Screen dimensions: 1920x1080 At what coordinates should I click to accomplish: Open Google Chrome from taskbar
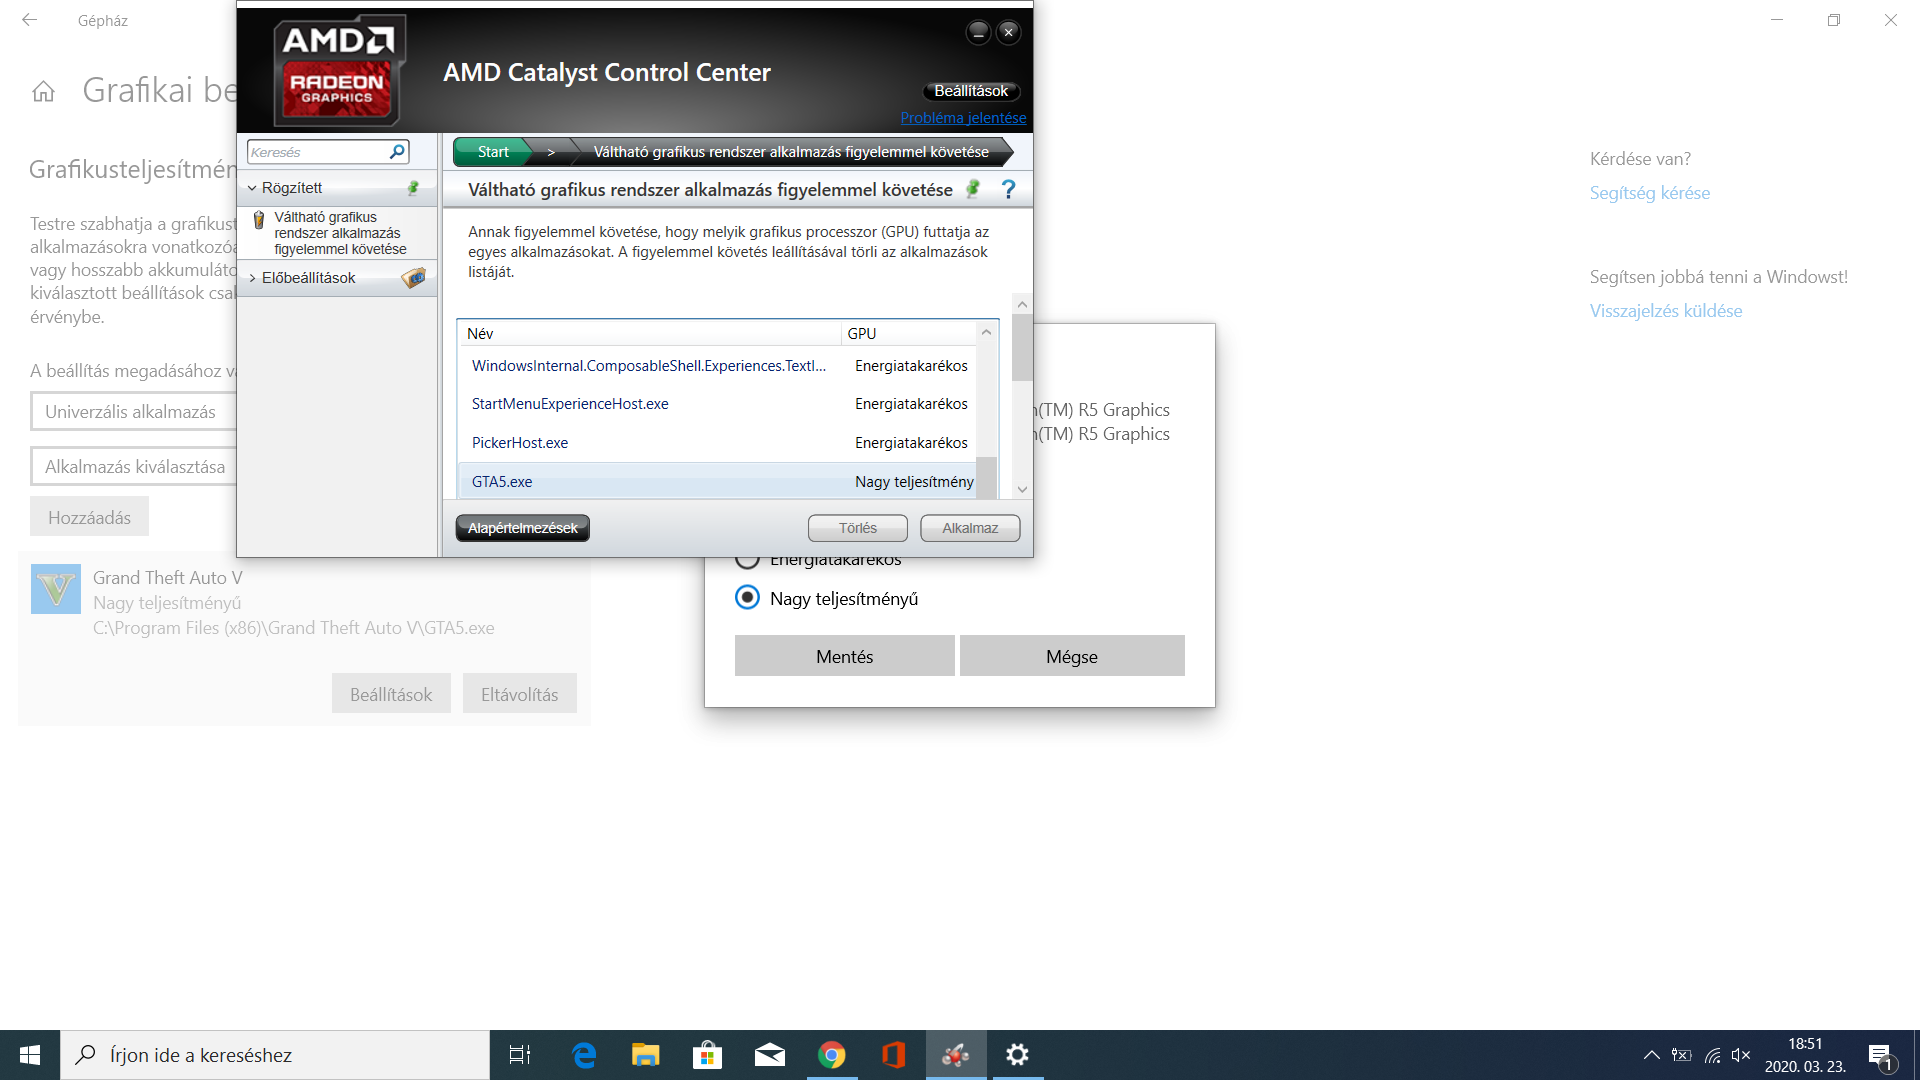[832, 1055]
